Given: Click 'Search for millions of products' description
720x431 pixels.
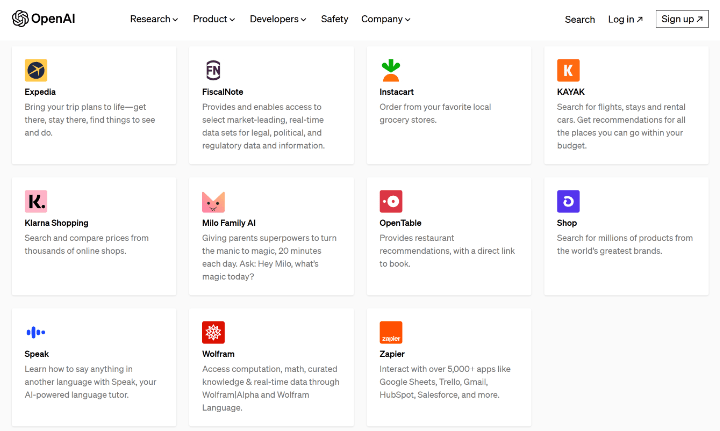Looking at the screenshot, I should pyautogui.click(x=625, y=245).
